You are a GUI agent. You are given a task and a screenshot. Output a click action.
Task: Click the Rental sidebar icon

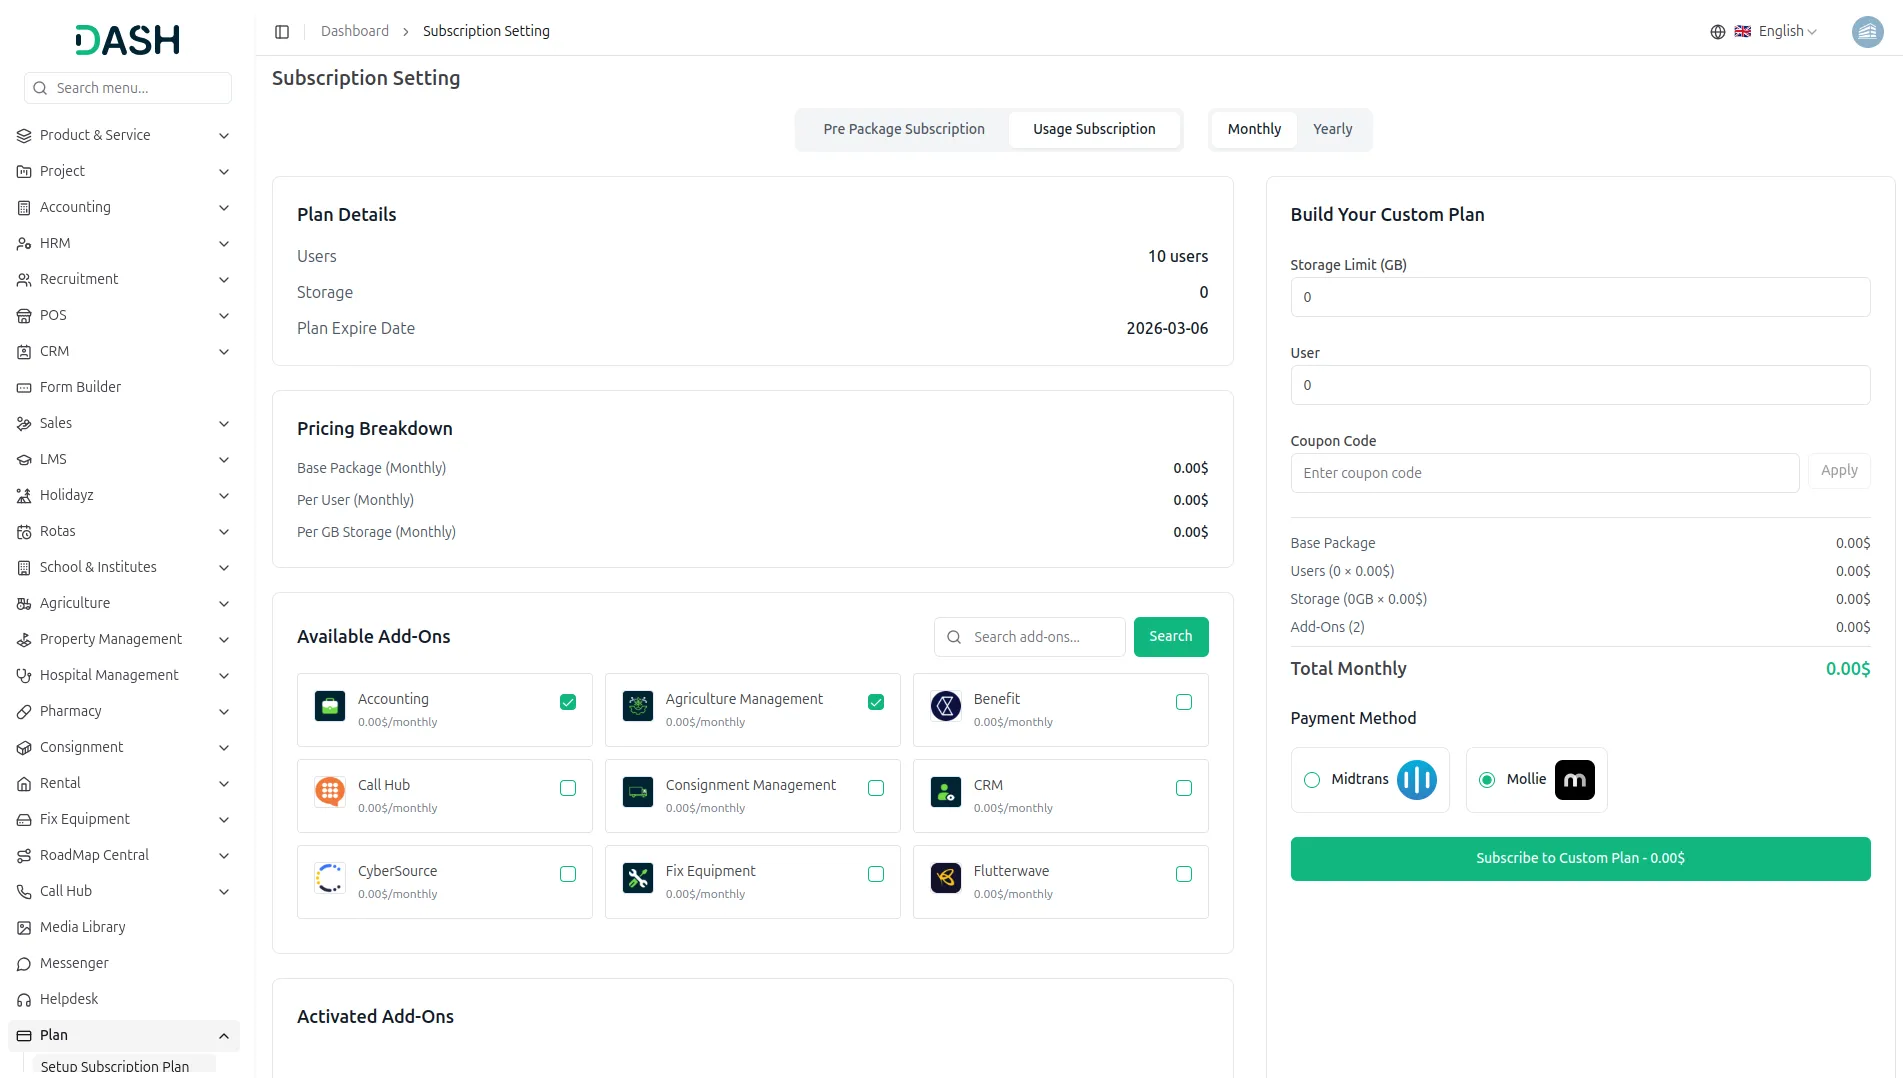click(24, 784)
